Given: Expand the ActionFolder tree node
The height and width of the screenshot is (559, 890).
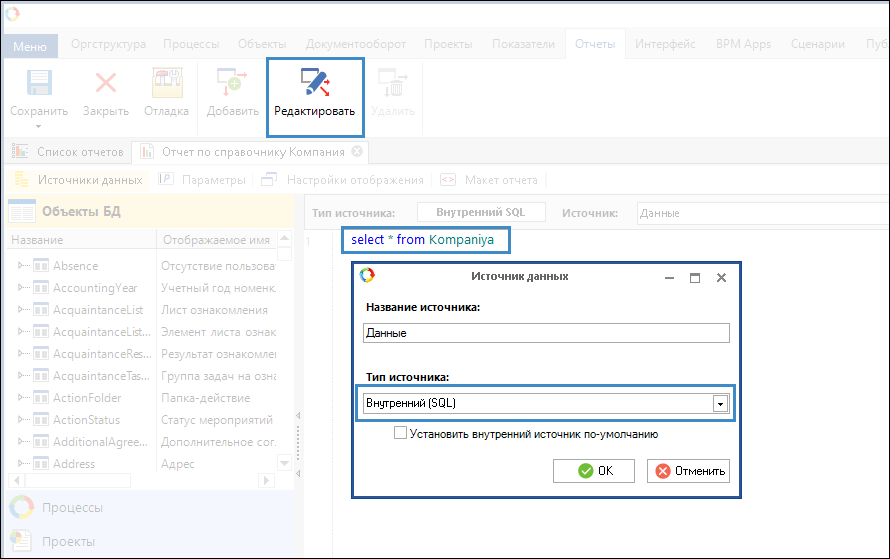Looking at the screenshot, I should [22, 398].
